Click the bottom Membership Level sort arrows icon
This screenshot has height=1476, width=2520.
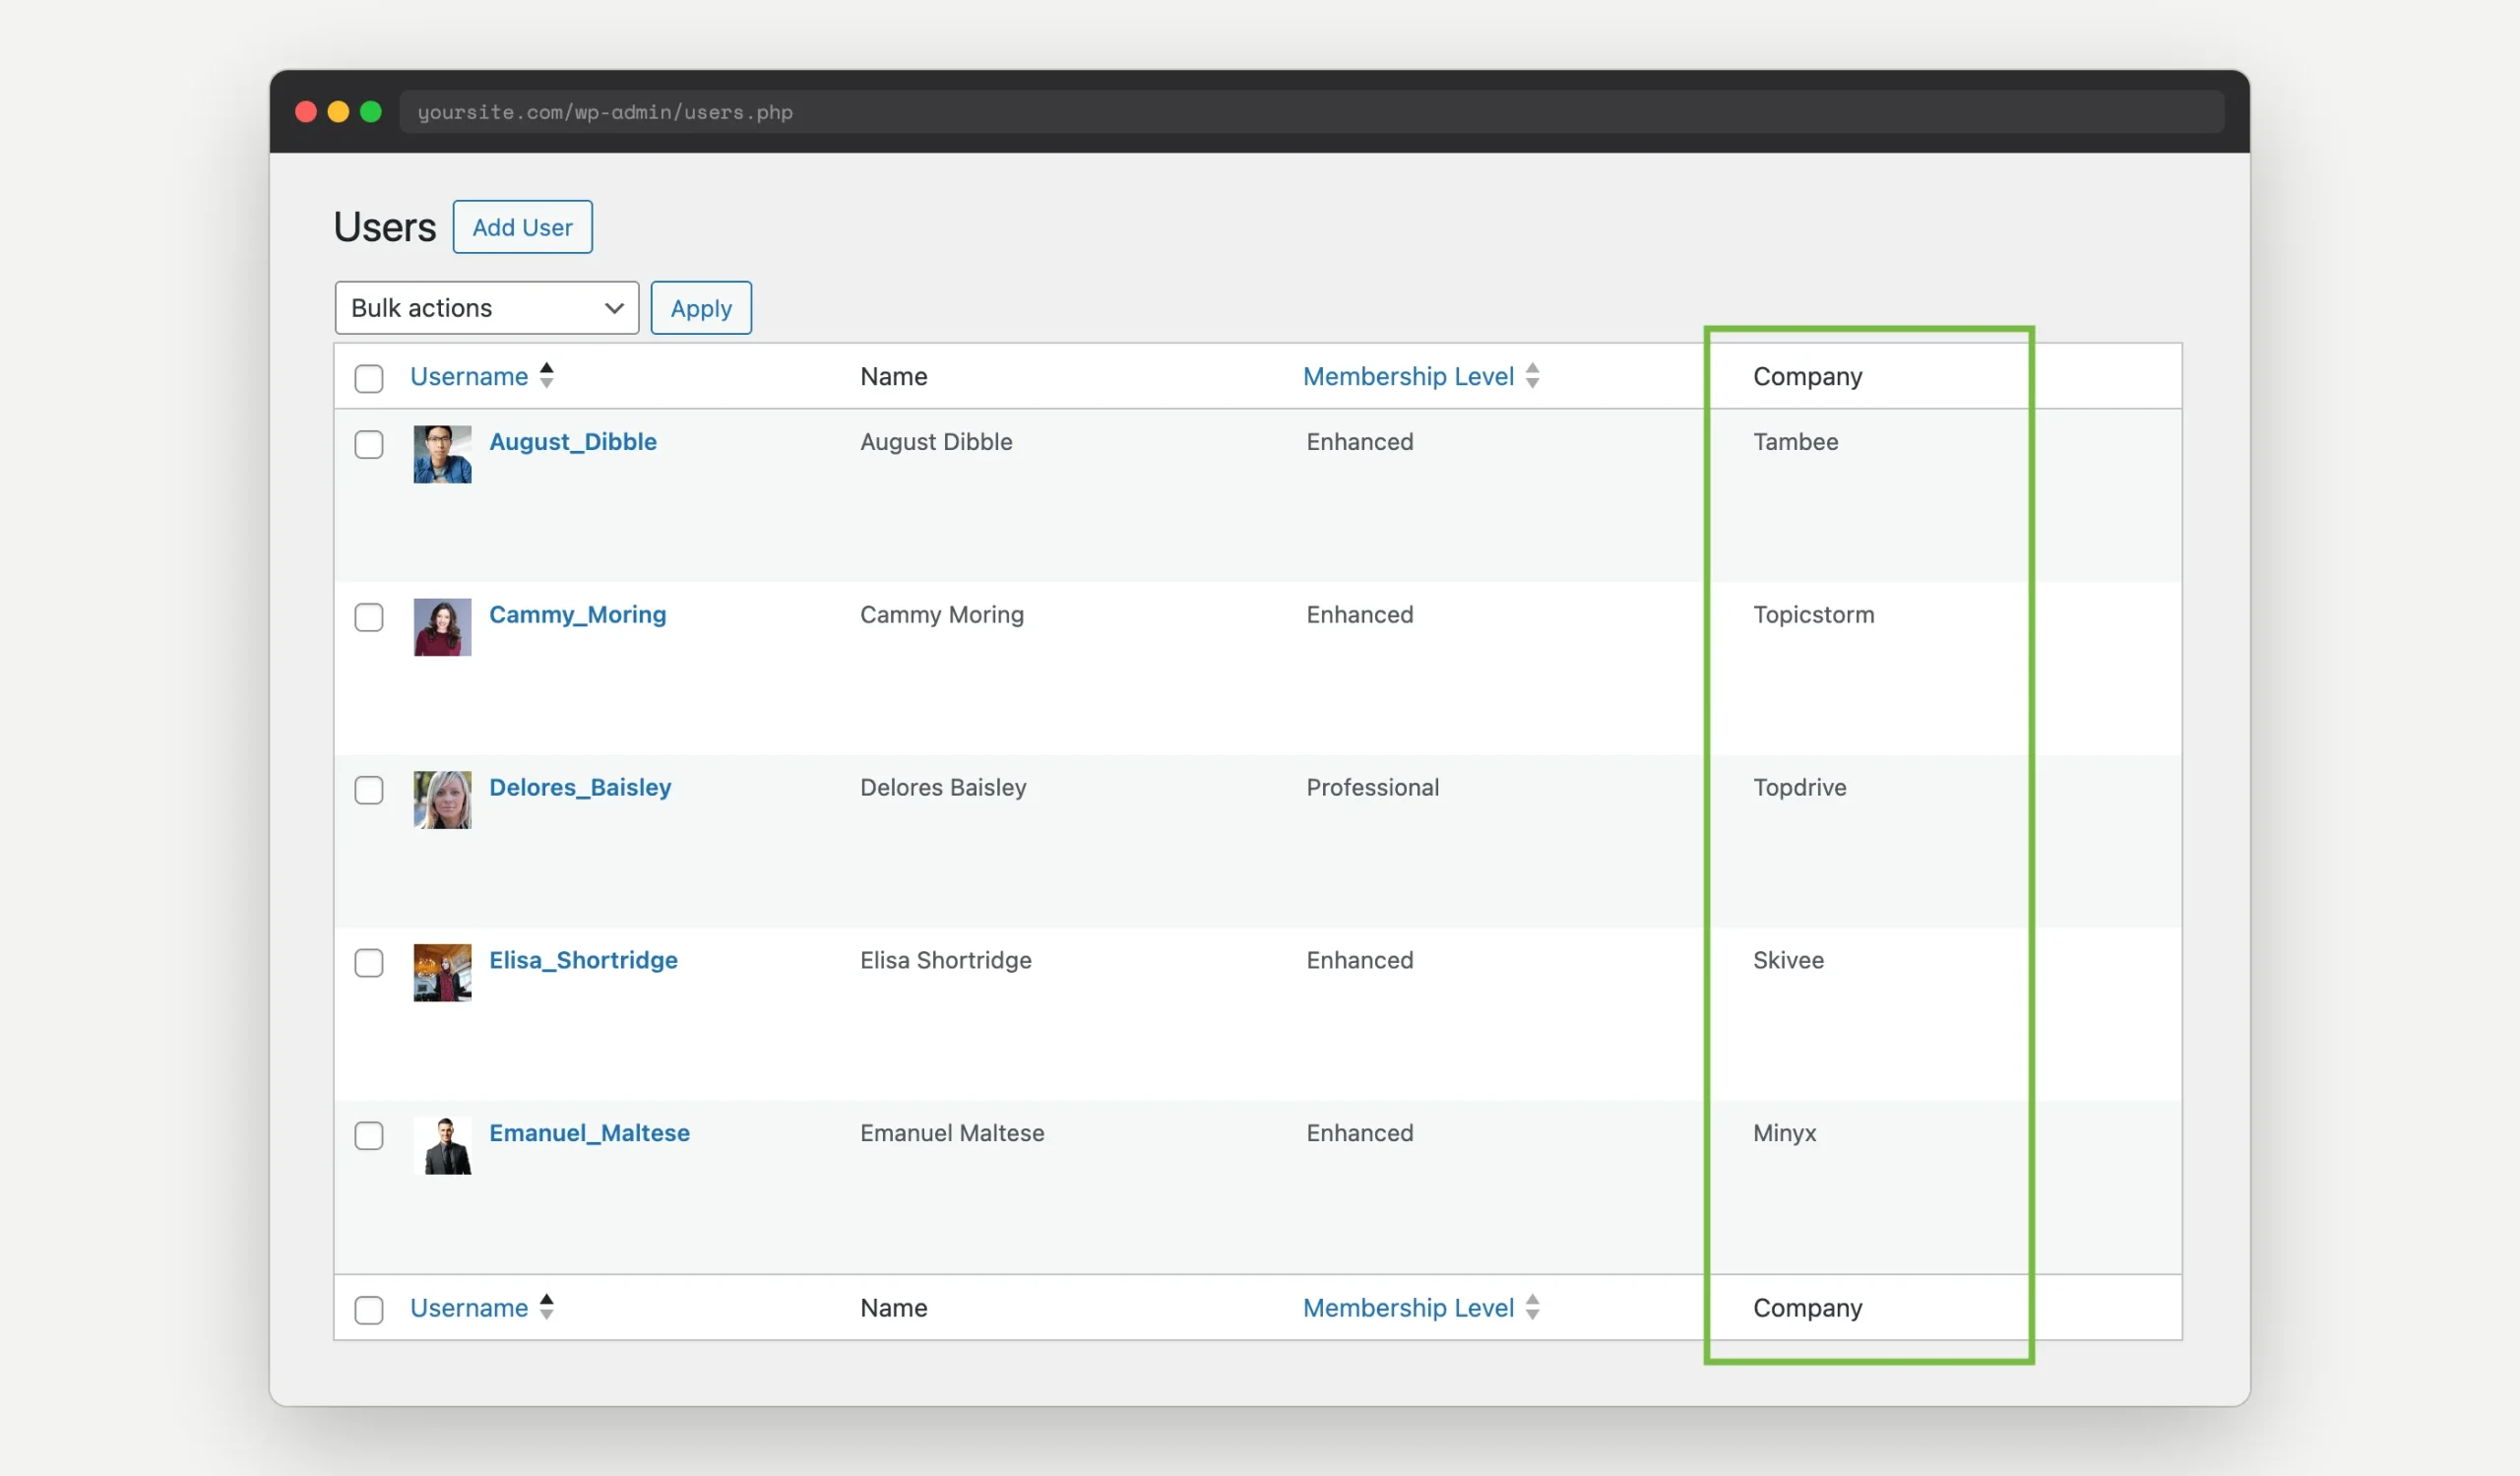click(1534, 1306)
